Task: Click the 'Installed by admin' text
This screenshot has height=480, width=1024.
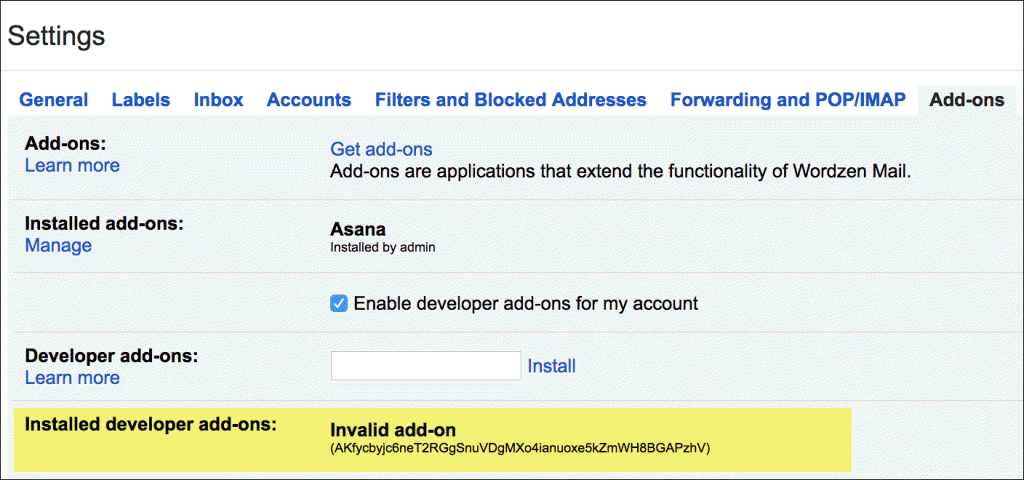Action: 383,247
